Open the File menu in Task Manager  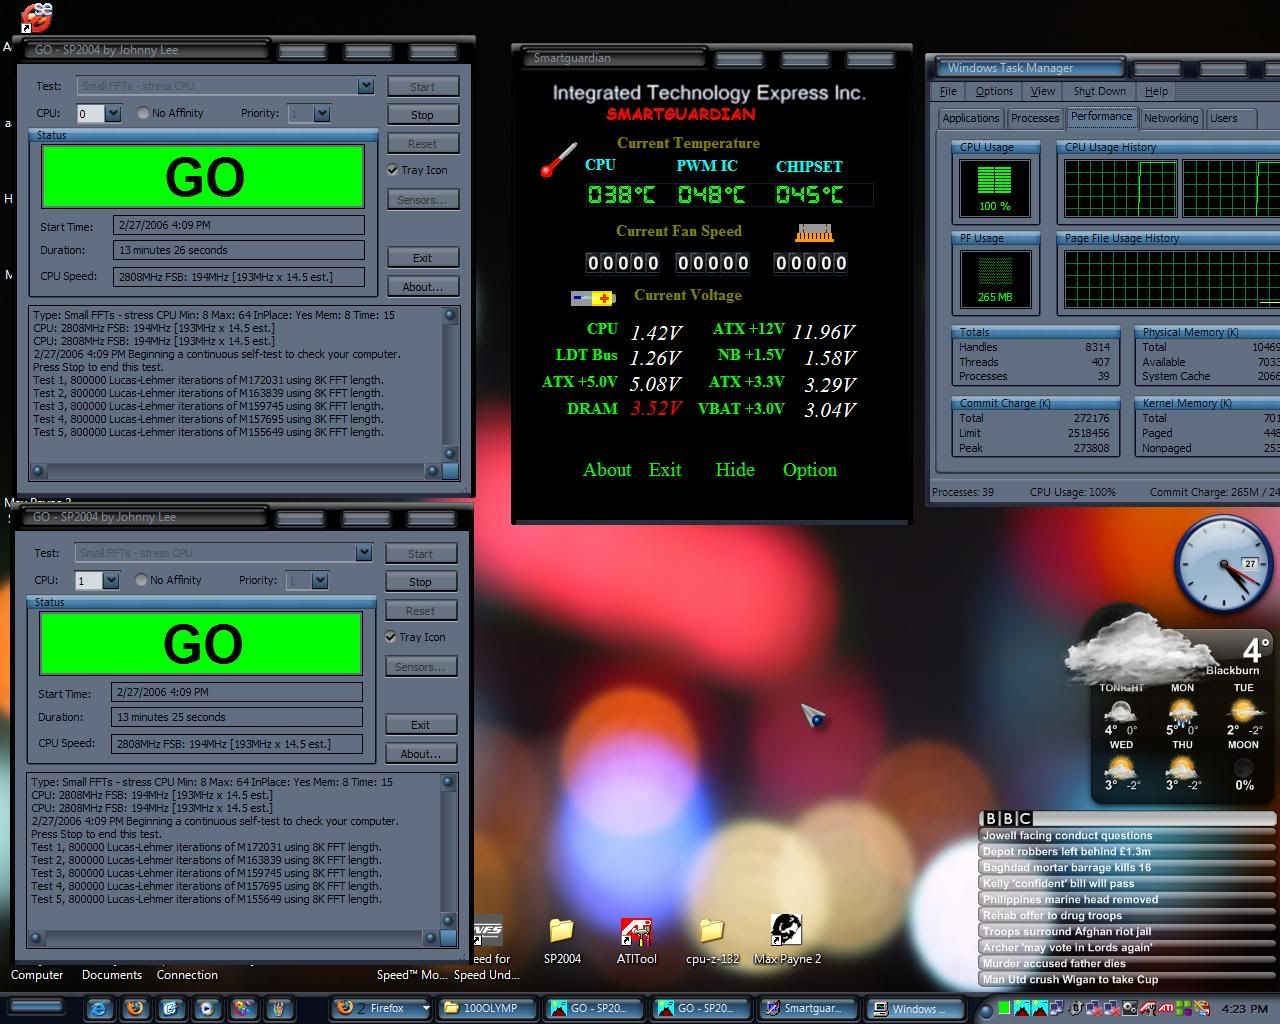click(x=948, y=91)
